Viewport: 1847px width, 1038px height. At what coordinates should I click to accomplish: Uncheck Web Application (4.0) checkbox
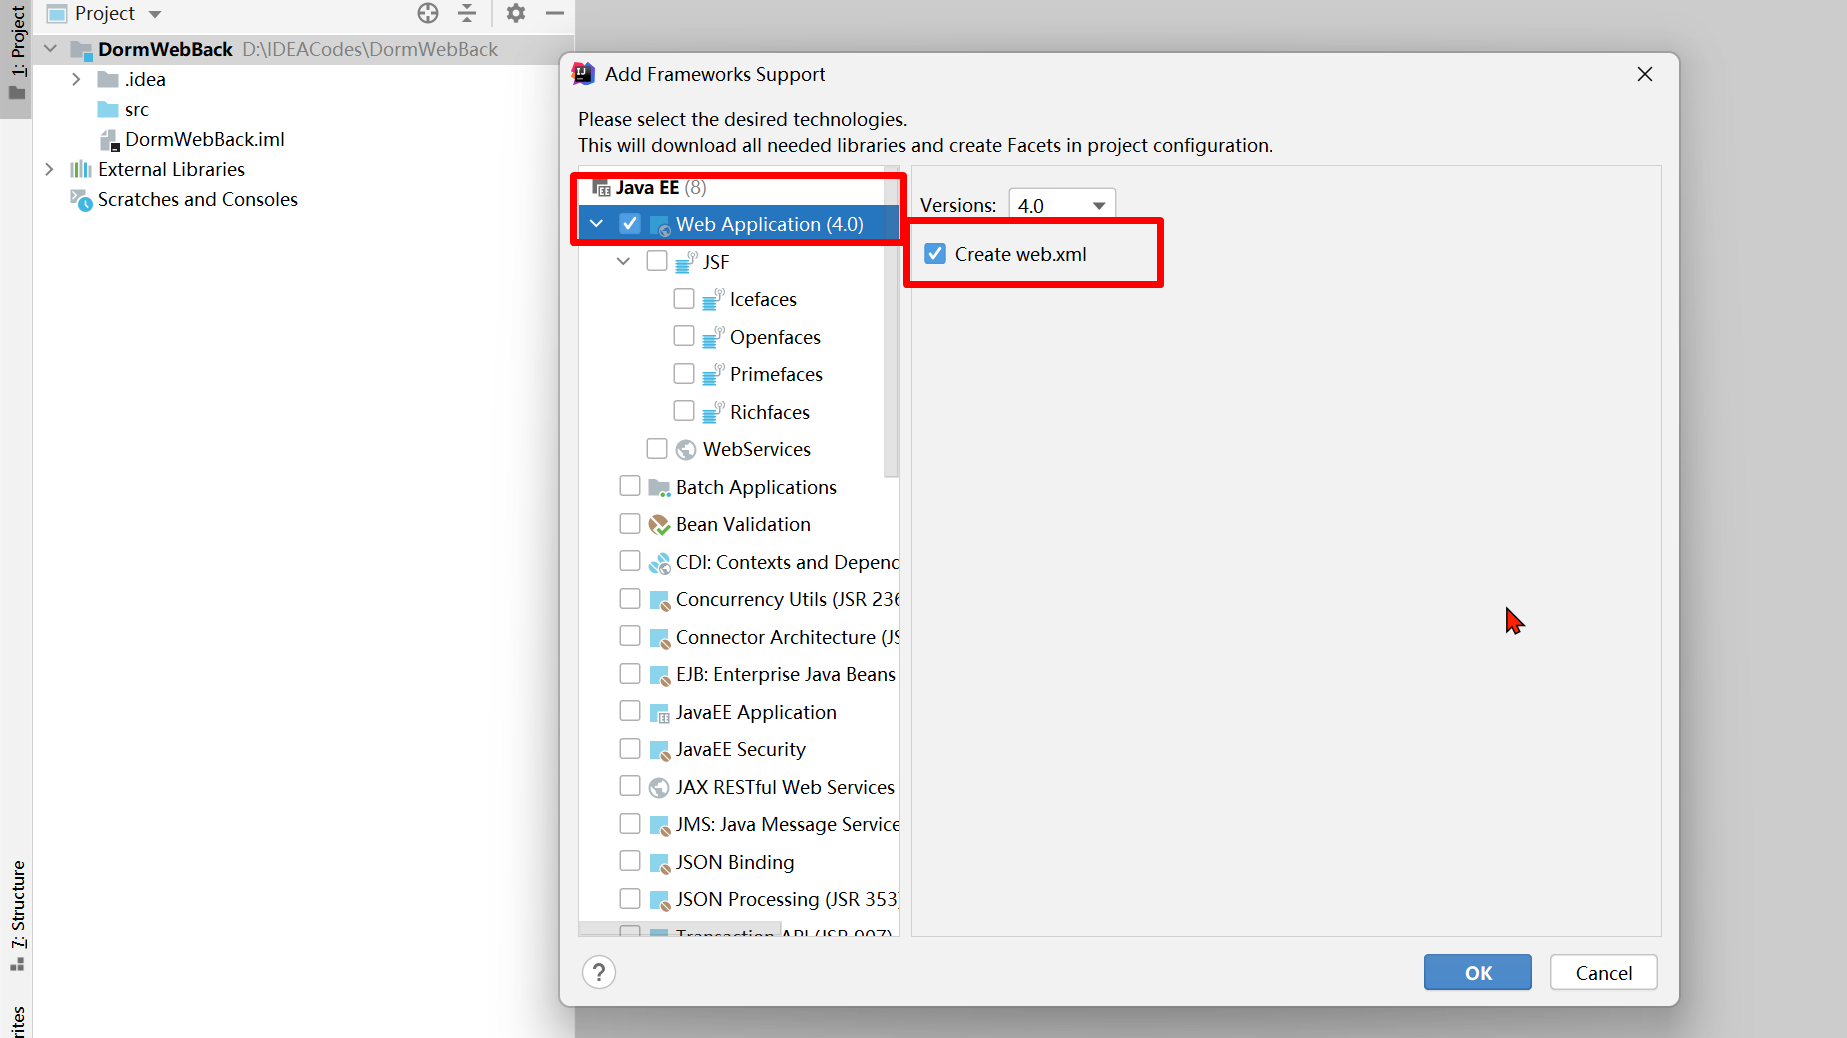[630, 223]
